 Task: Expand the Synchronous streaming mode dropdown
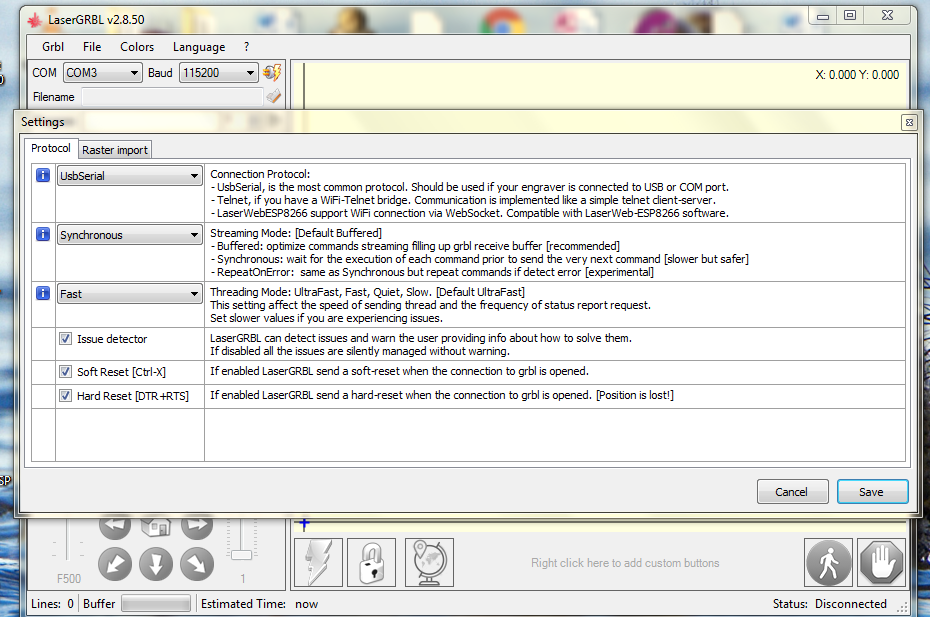tap(130, 235)
